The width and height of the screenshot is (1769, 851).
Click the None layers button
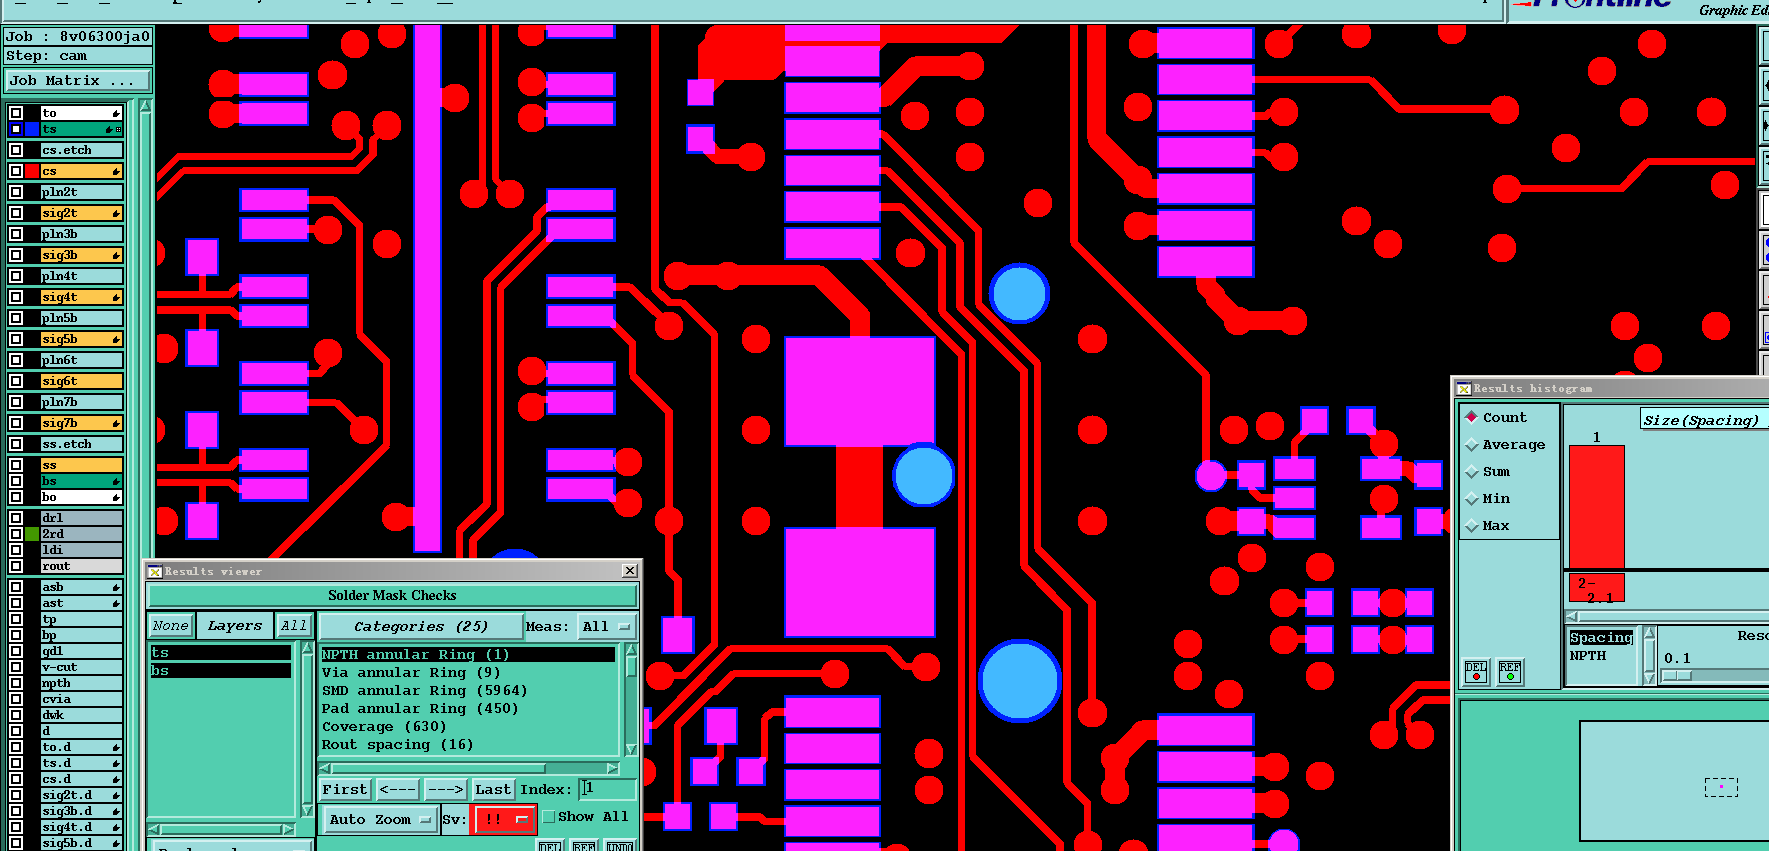170,626
